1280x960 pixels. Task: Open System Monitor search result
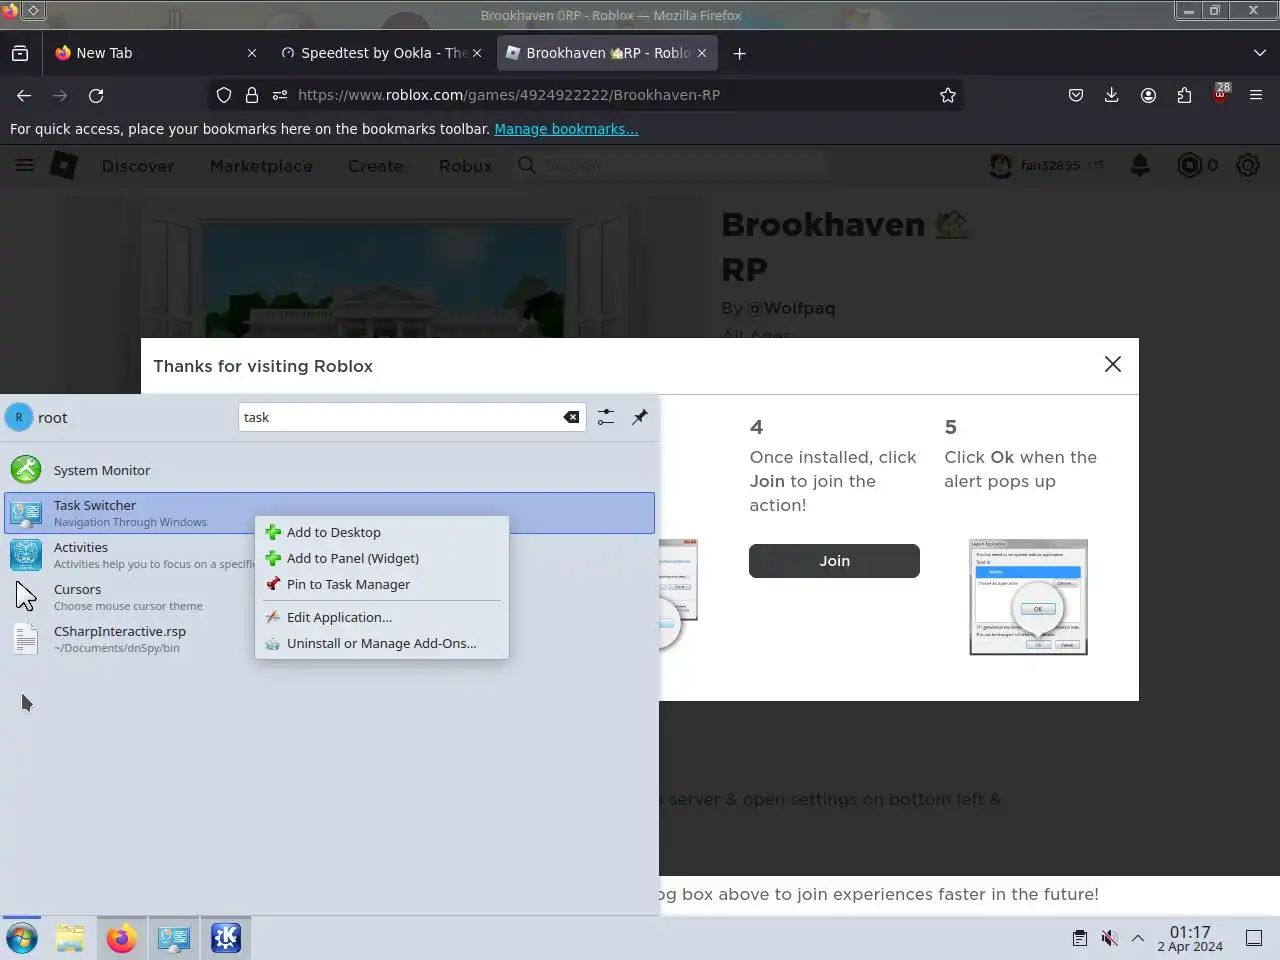[329, 470]
